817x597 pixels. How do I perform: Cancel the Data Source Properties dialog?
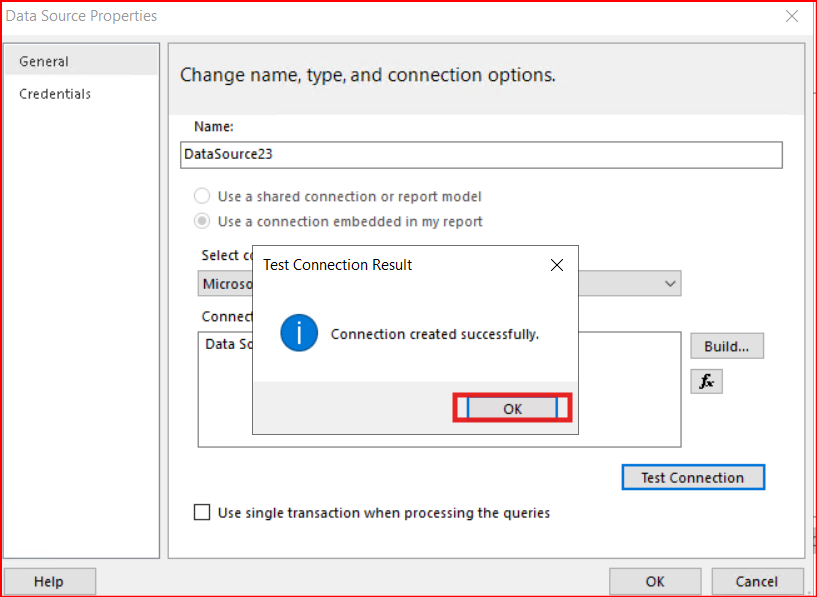click(756, 581)
